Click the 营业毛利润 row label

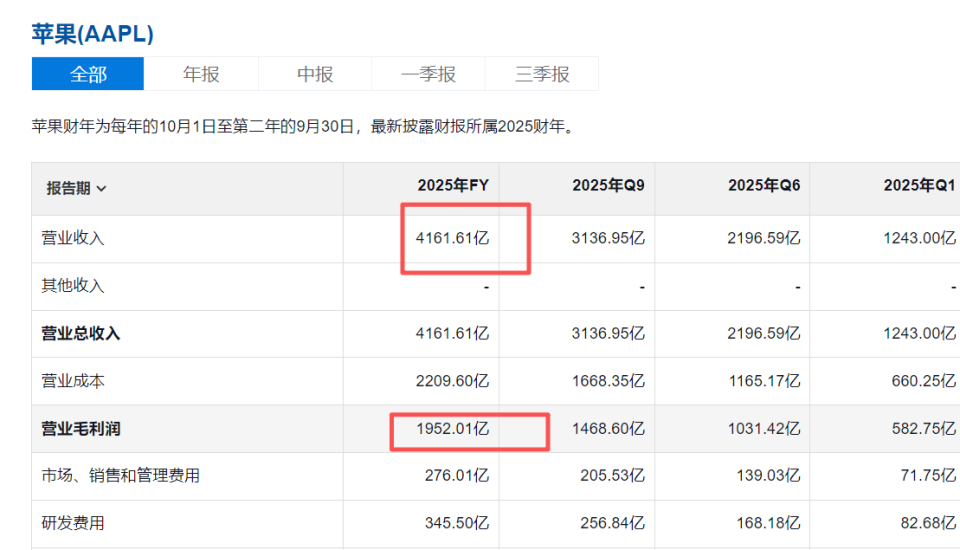click(81, 428)
